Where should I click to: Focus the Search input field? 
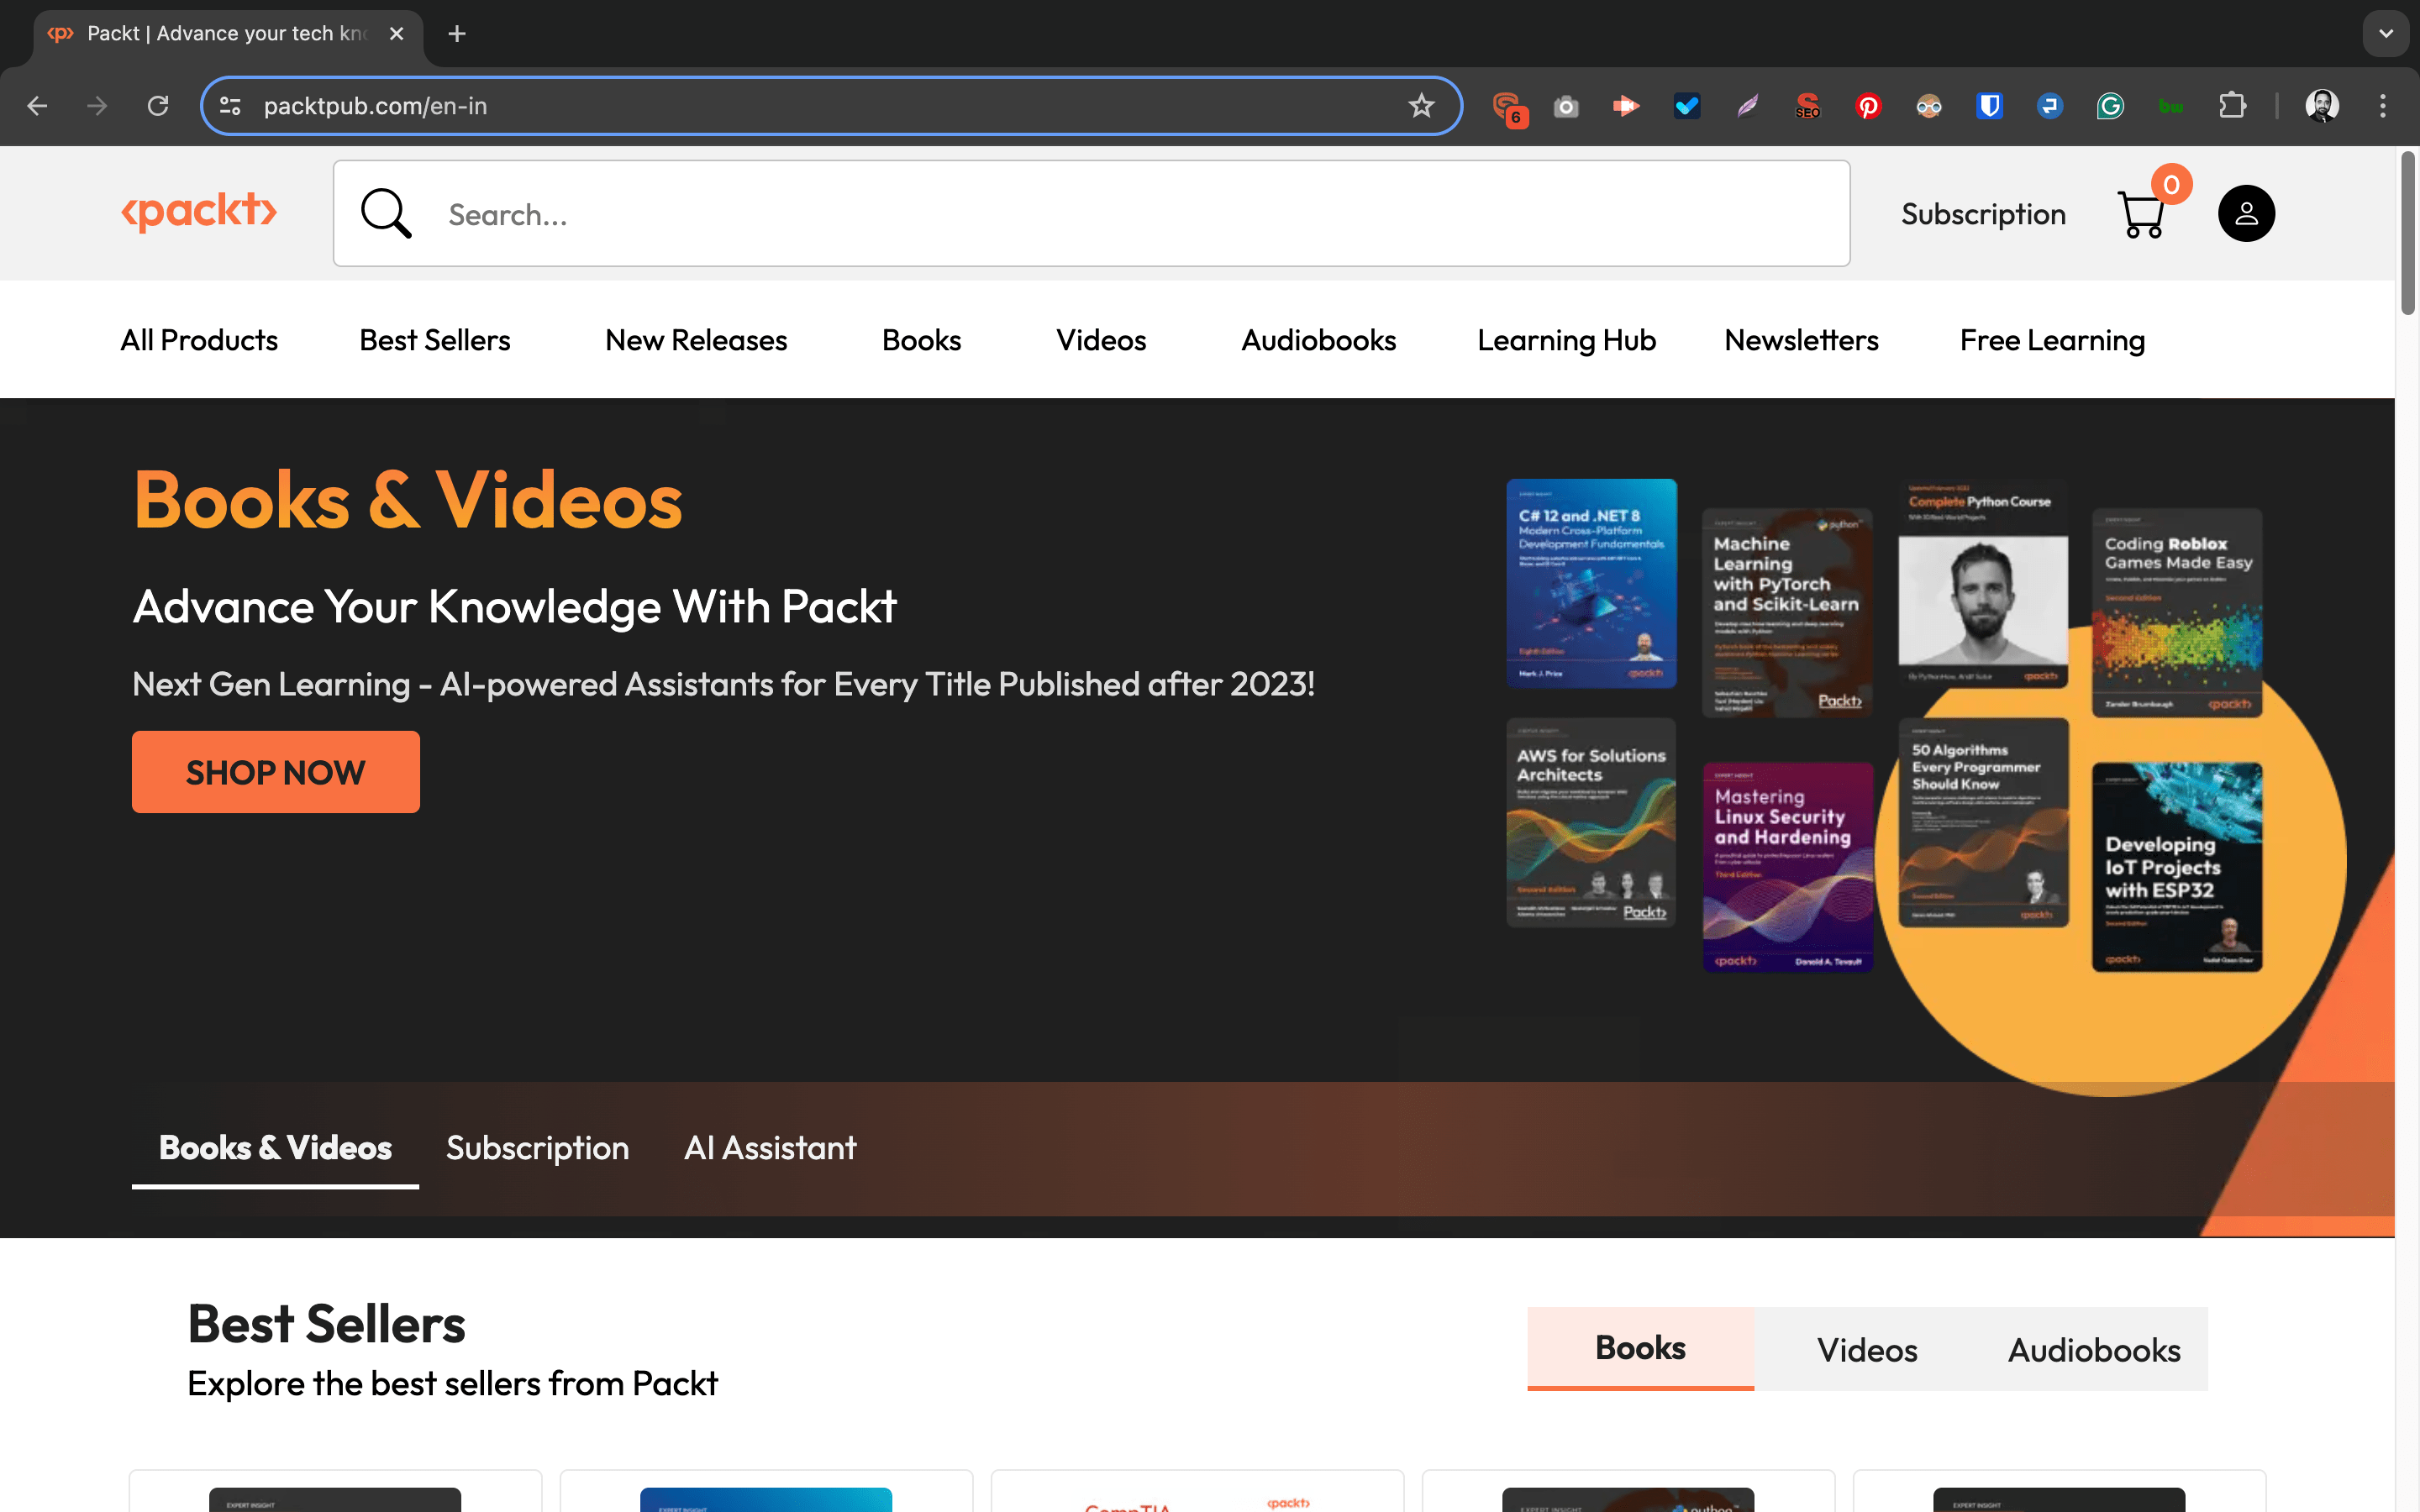[x=1092, y=214]
